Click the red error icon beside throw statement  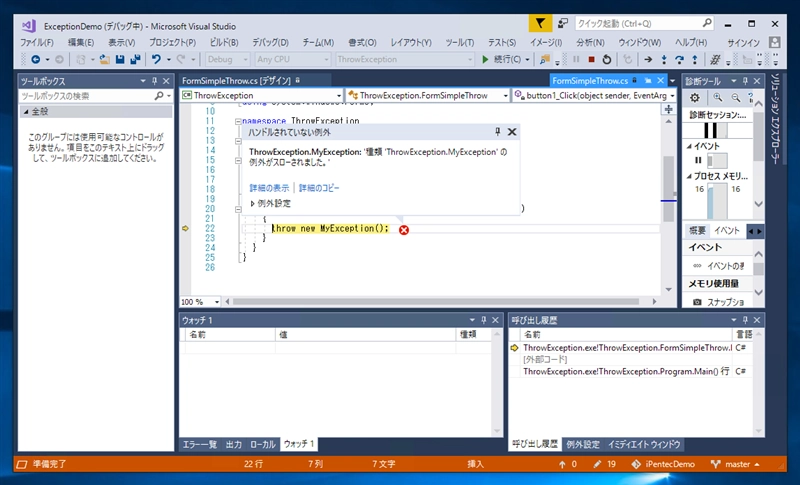404,230
